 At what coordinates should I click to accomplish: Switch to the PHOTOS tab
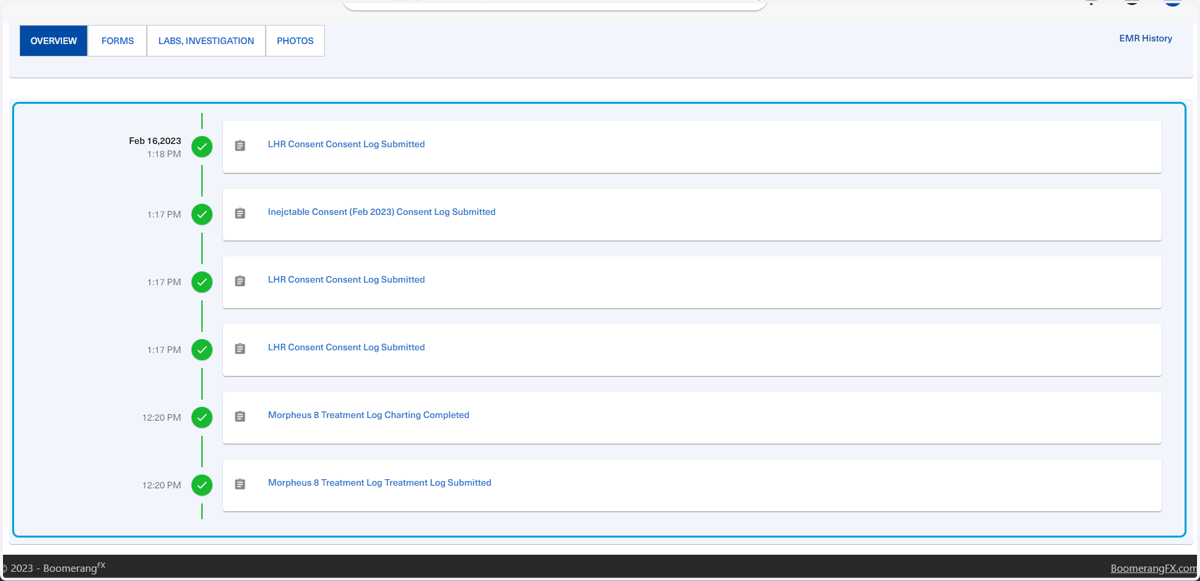[x=295, y=41]
